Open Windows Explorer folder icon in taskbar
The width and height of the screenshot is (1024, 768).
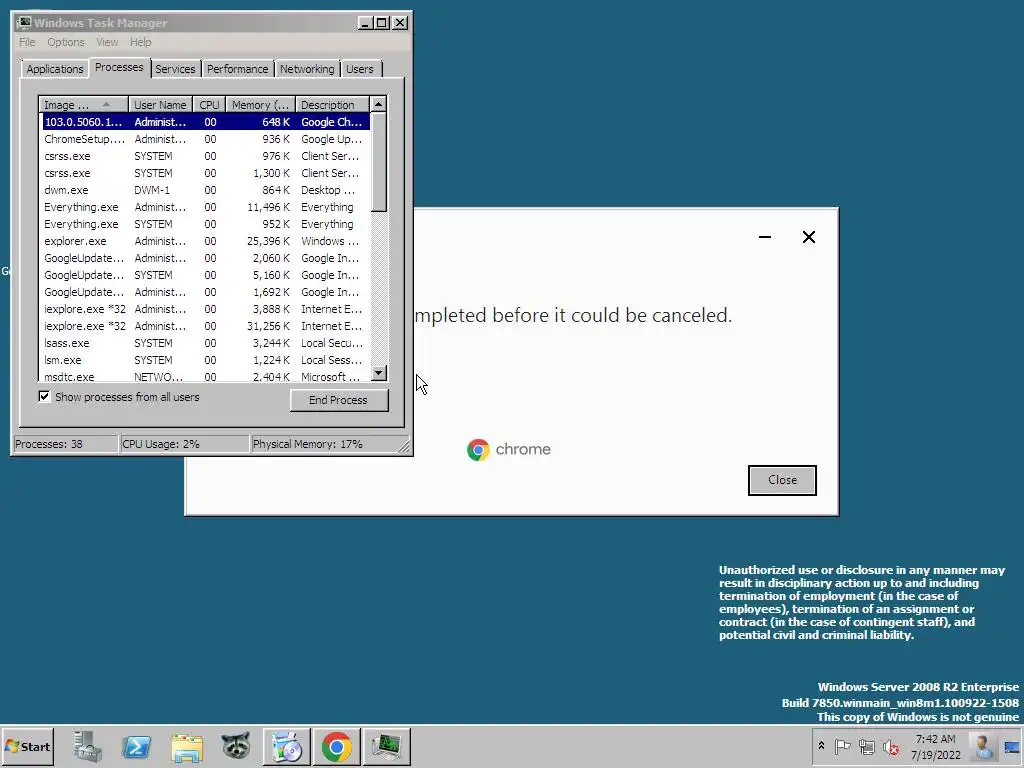187,746
